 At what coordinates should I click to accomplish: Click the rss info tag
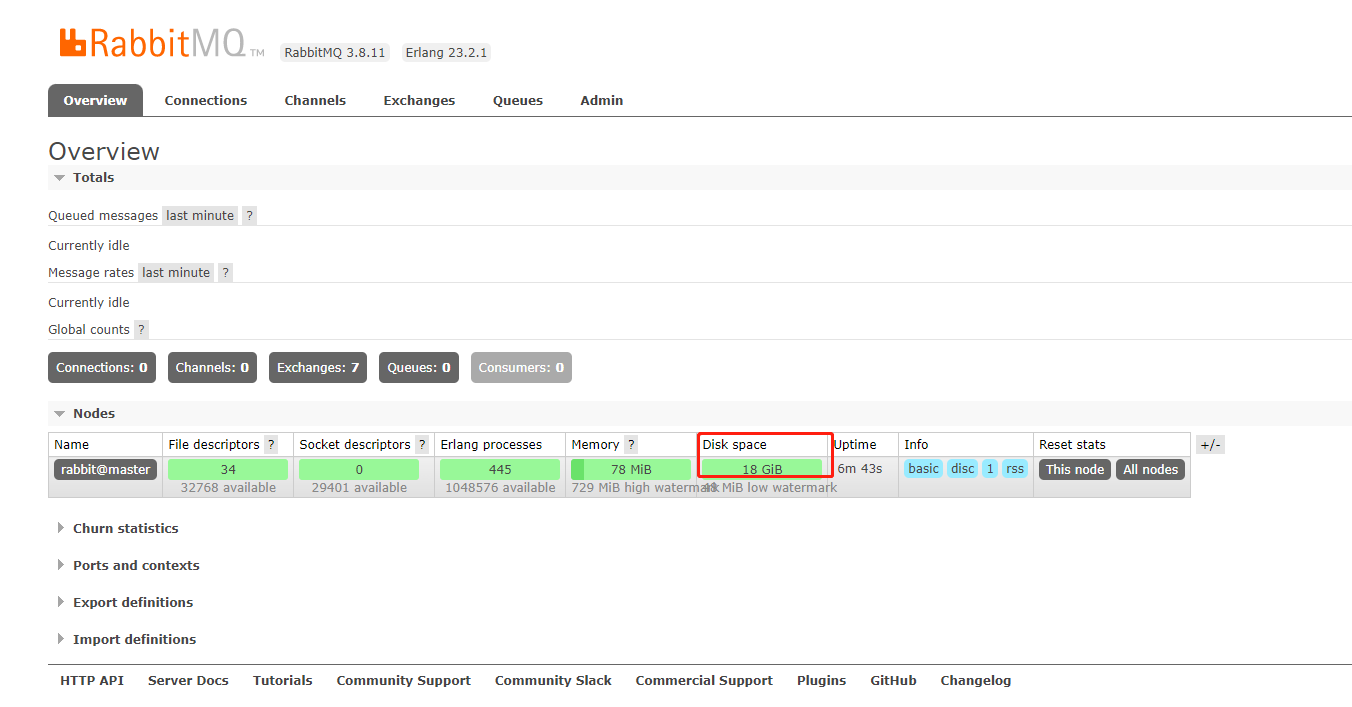[x=1015, y=469]
